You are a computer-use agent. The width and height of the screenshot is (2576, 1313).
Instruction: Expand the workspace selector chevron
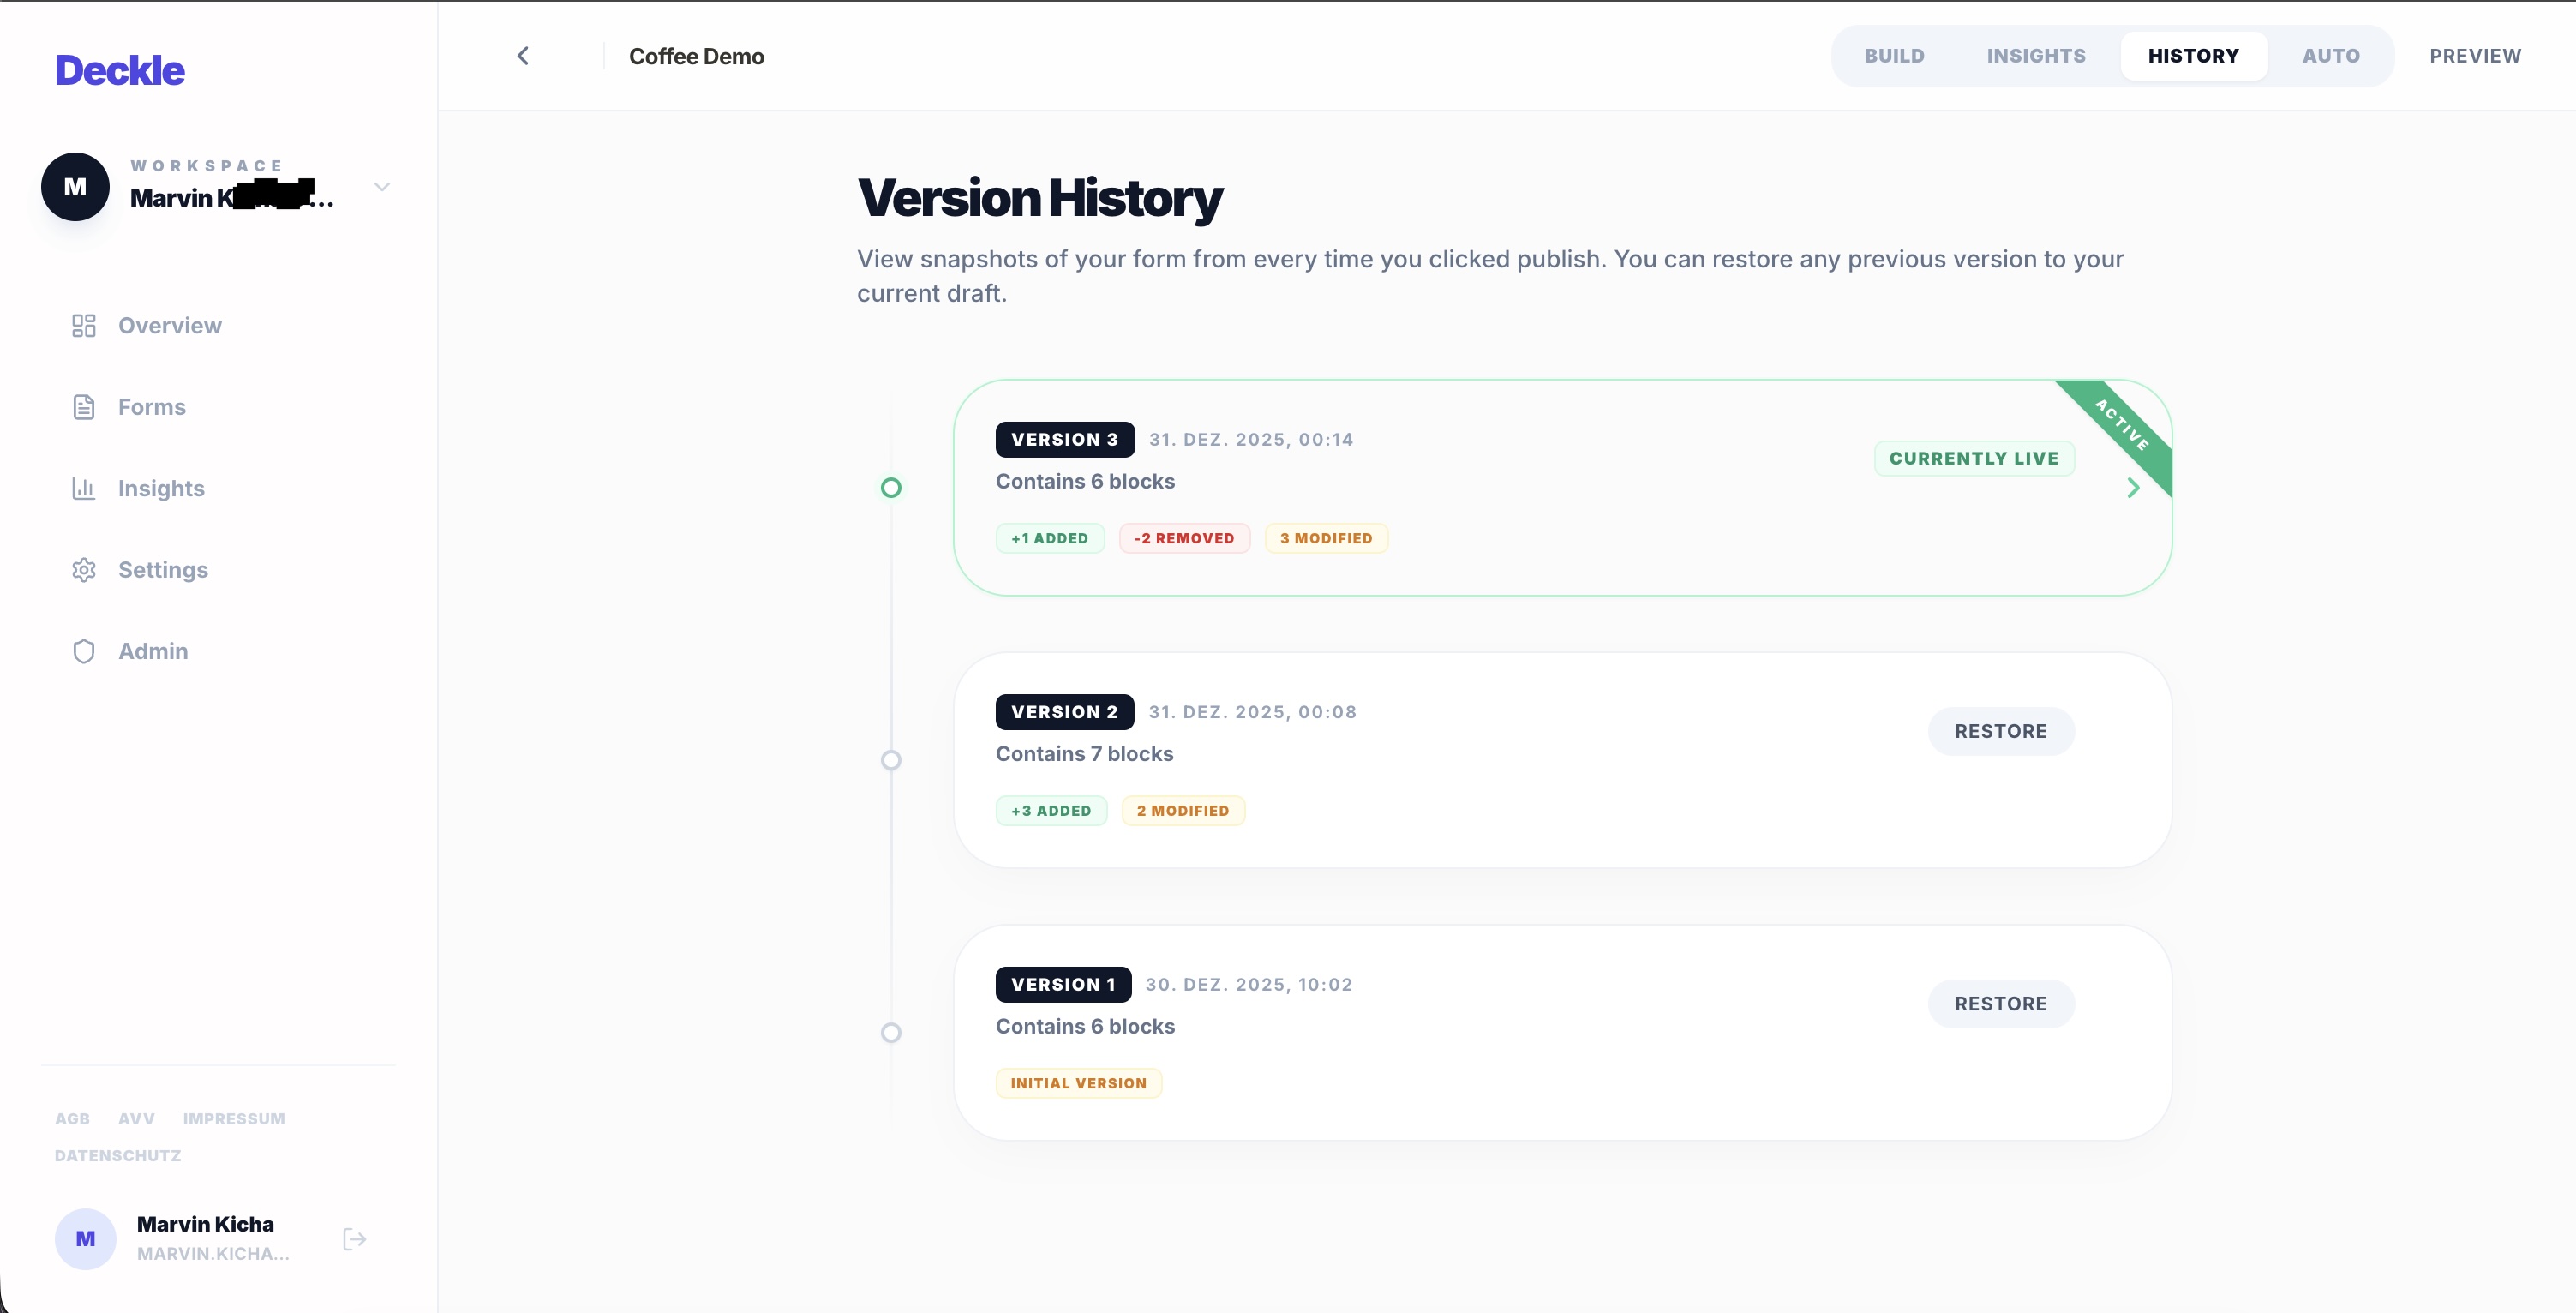[383, 186]
